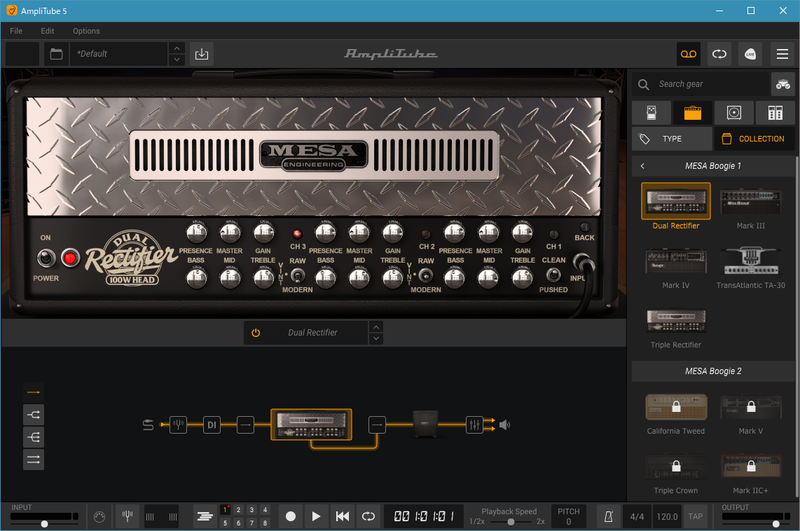Adjust the Playback Speed slider
This screenshot has height=531, width=800.
pyautogui.click(x=509, y=522)
